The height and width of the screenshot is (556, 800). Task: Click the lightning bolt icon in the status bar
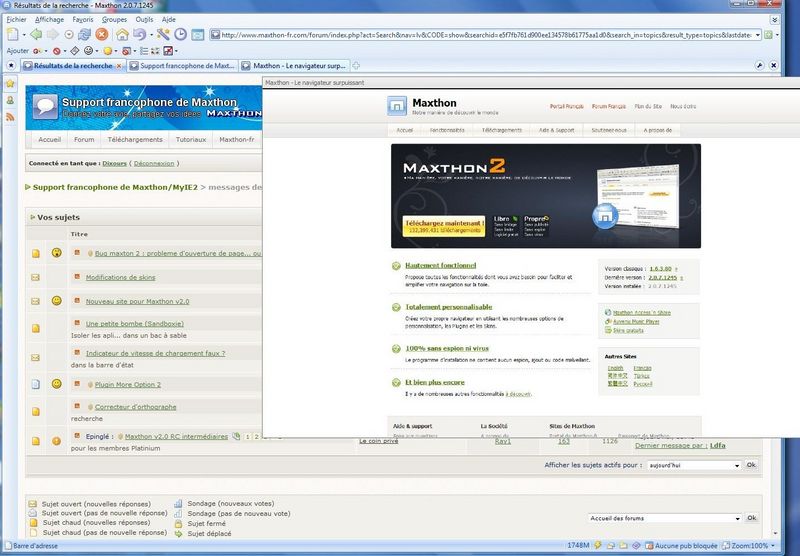598,546
